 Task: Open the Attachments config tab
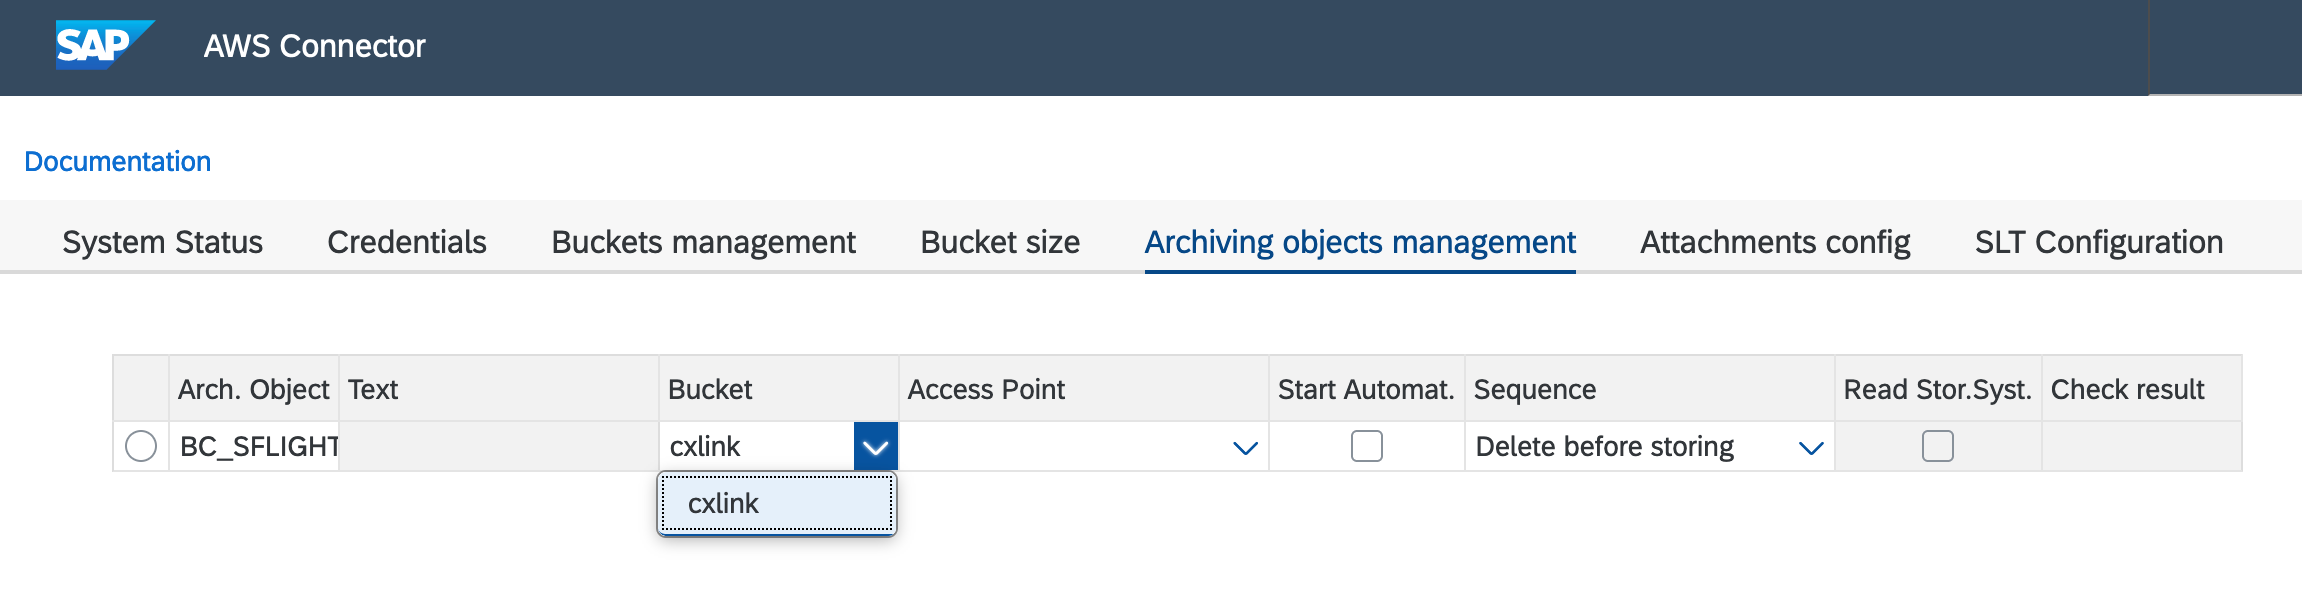click(1773, 242)
